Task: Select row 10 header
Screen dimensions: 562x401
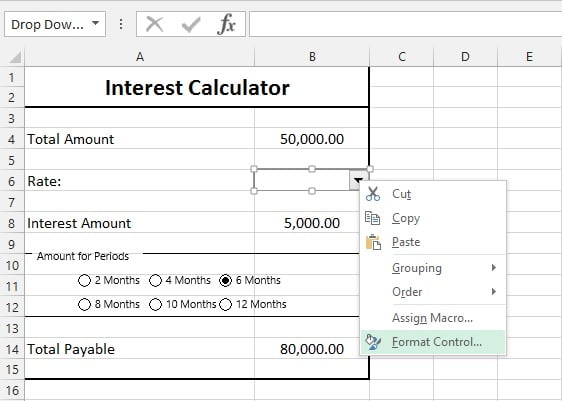Action: tap(12, 265)
